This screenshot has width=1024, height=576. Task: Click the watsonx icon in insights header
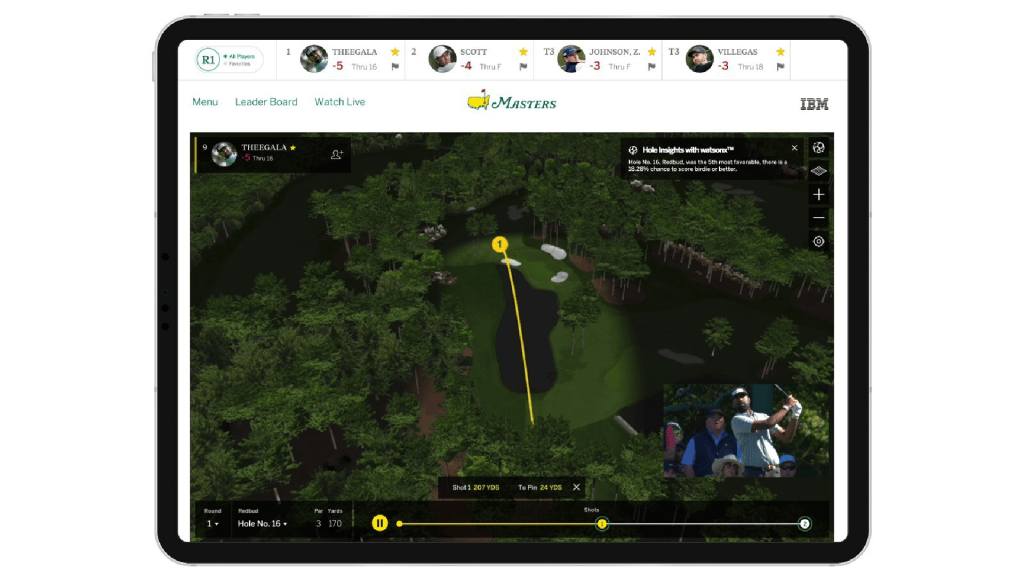pyautogui.click(x=633, y=150)
